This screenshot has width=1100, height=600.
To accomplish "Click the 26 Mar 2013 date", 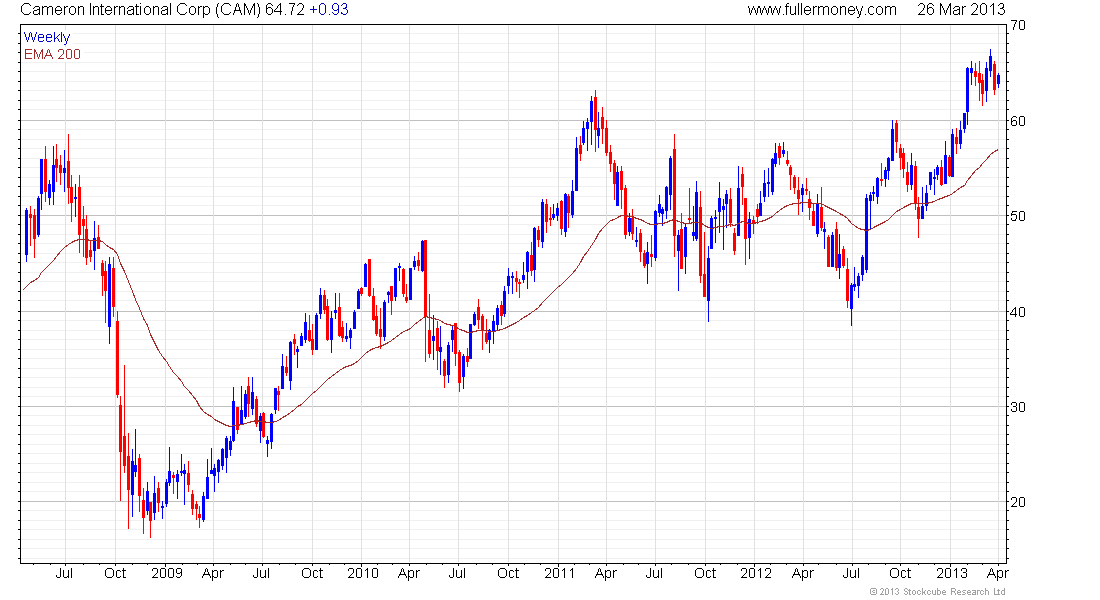I will [961, 10].
